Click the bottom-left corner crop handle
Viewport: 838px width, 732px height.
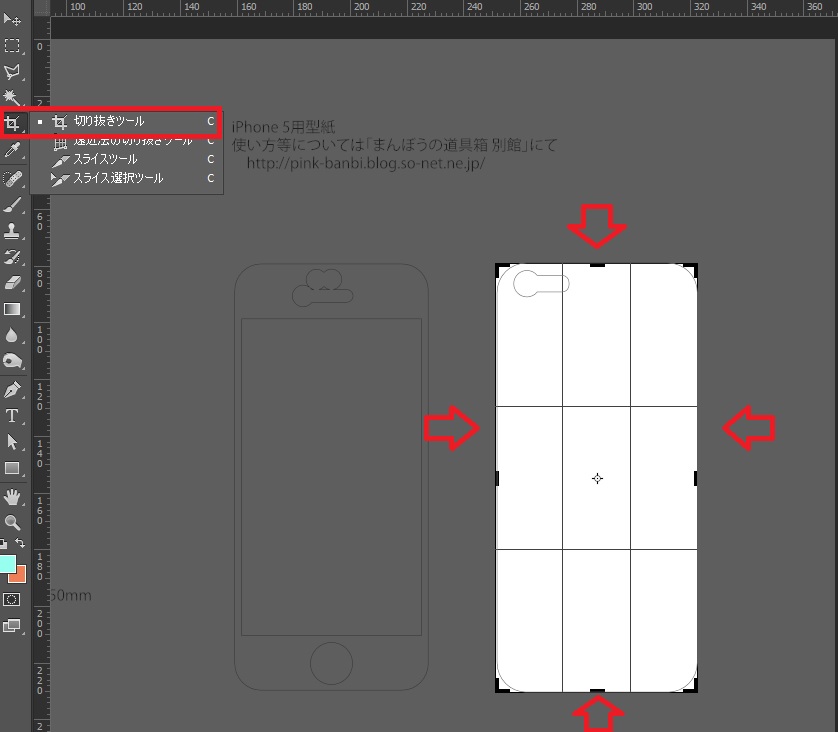pos(500,688)
